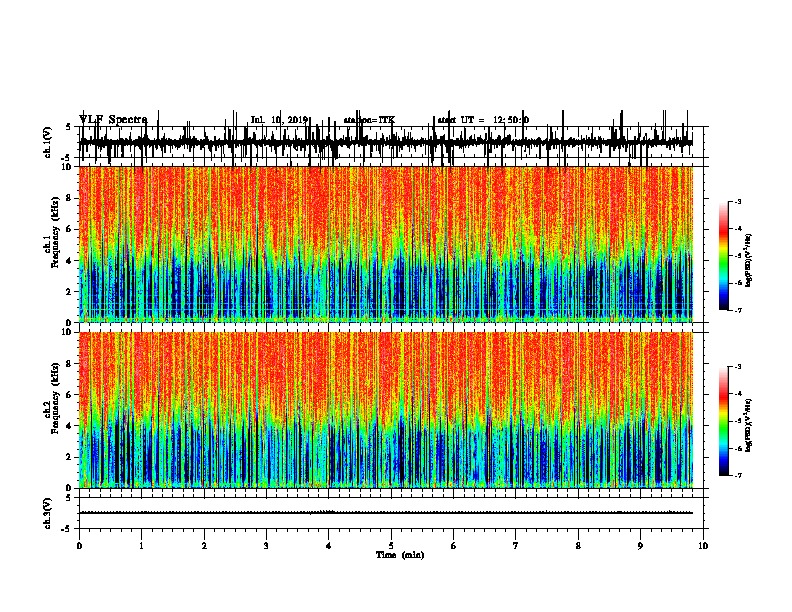Select the ch.1 spectrogram color bar
The height and width of the screenshot is (612, 792).
724,256
